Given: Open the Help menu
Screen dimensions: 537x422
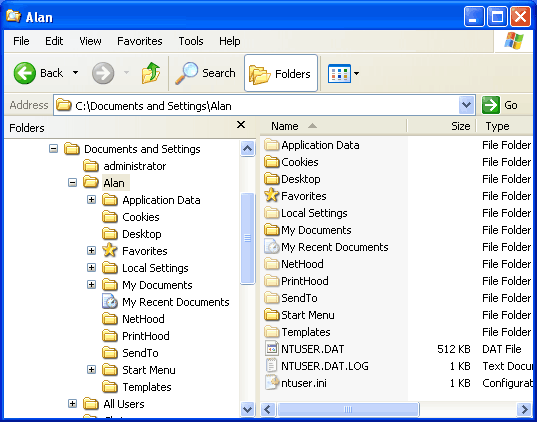Looking at the screenshot, I should coord(230,41).
